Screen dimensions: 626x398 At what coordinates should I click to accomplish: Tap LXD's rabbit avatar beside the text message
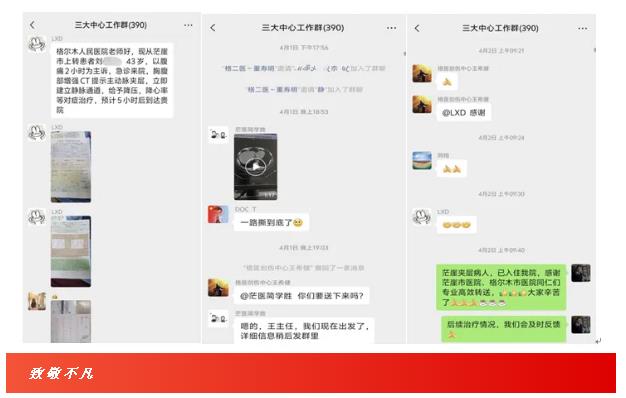(37, 44)
